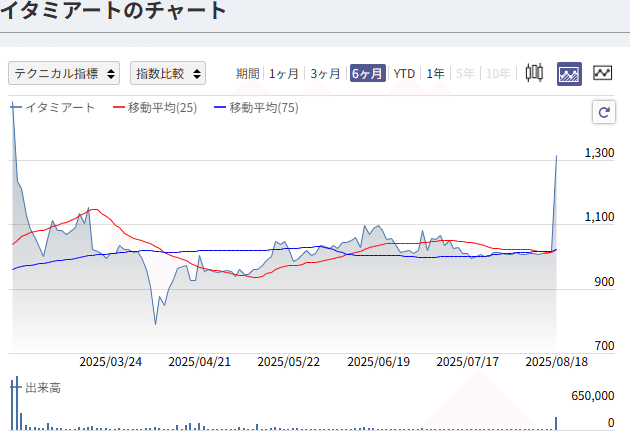Viewport: 630px width, 440px height.
Task: Toggle the 移動平均(75) legend entry
Action: [256, 107]
